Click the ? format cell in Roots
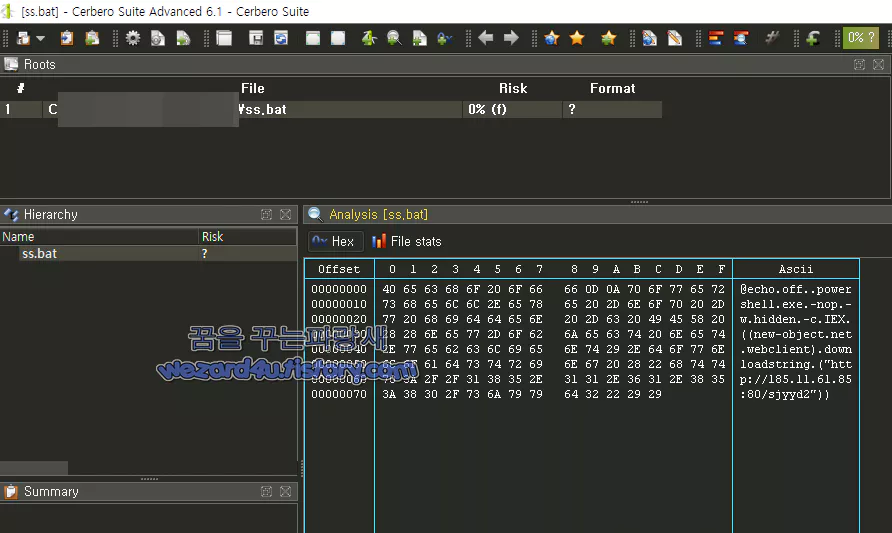892x533 pixels. (612, 109)
